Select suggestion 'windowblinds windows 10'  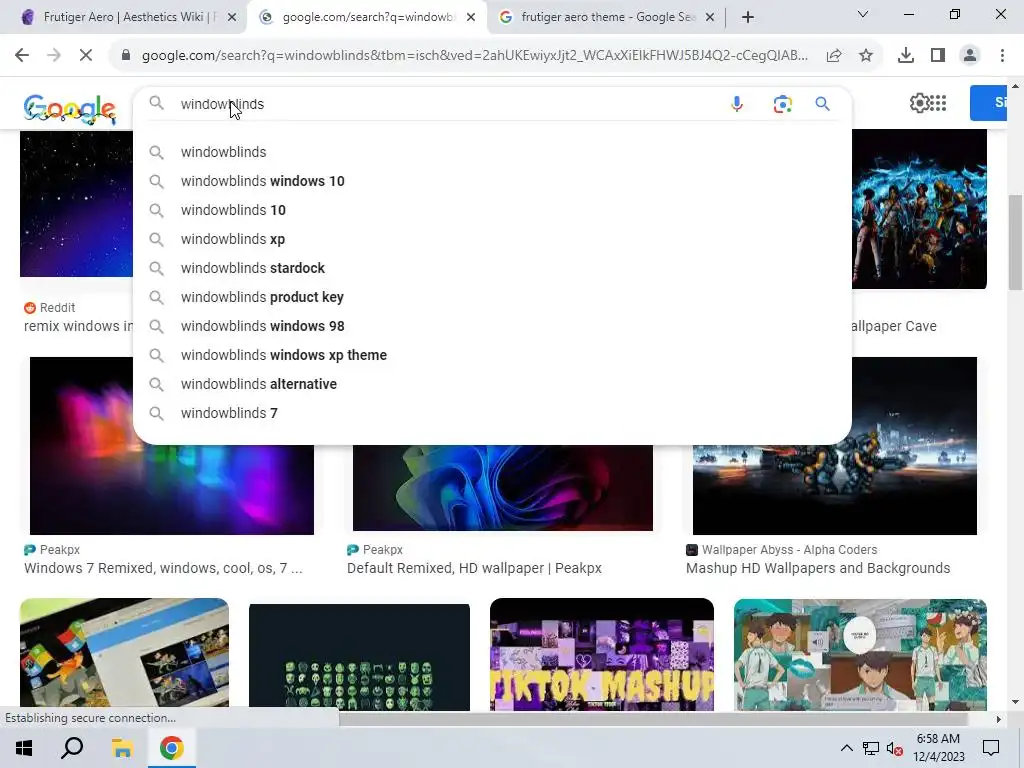coord(492,181)
